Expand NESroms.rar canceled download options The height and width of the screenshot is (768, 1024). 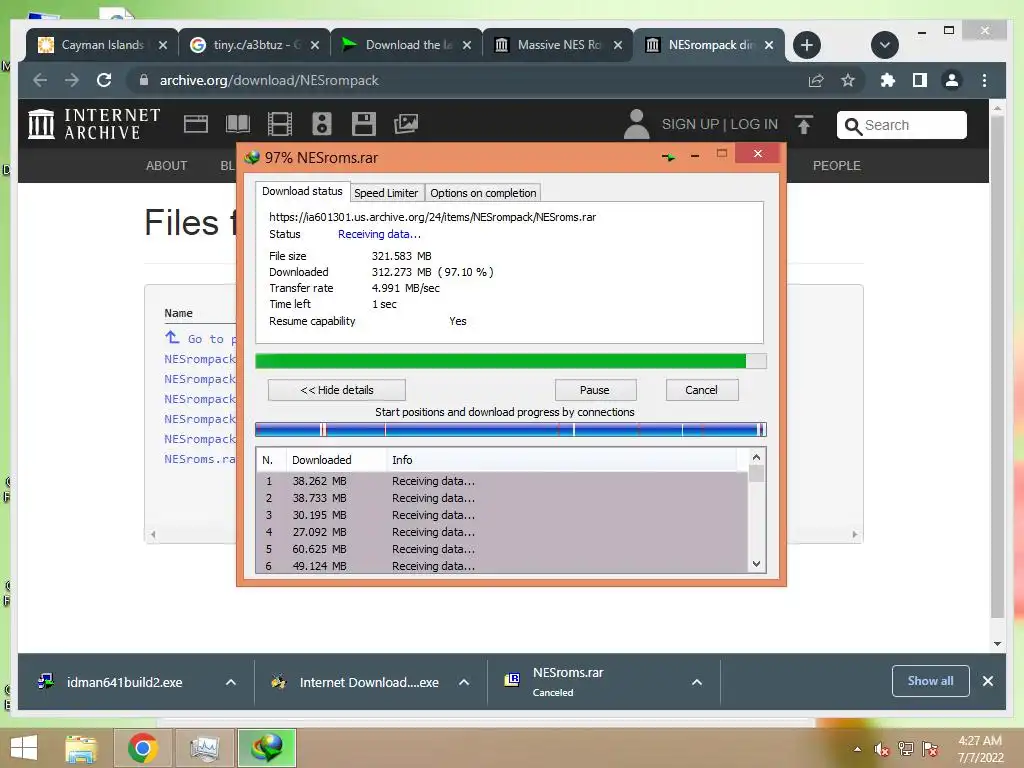tap(697, 682)
